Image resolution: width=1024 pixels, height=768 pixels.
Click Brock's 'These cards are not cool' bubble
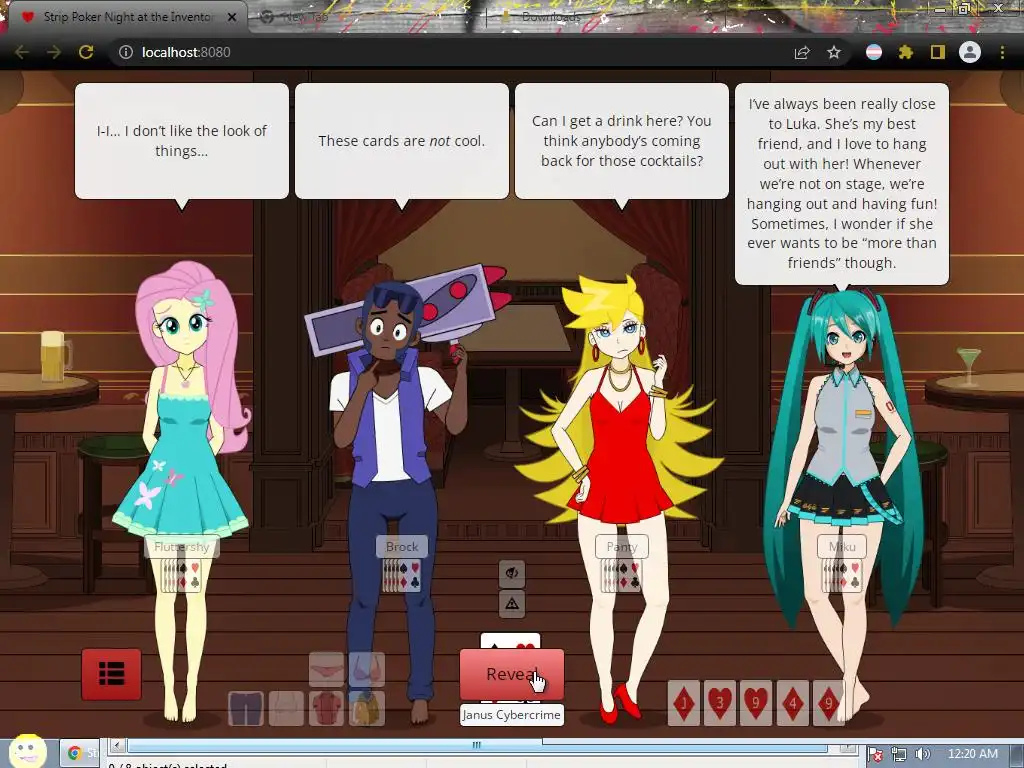402,140
